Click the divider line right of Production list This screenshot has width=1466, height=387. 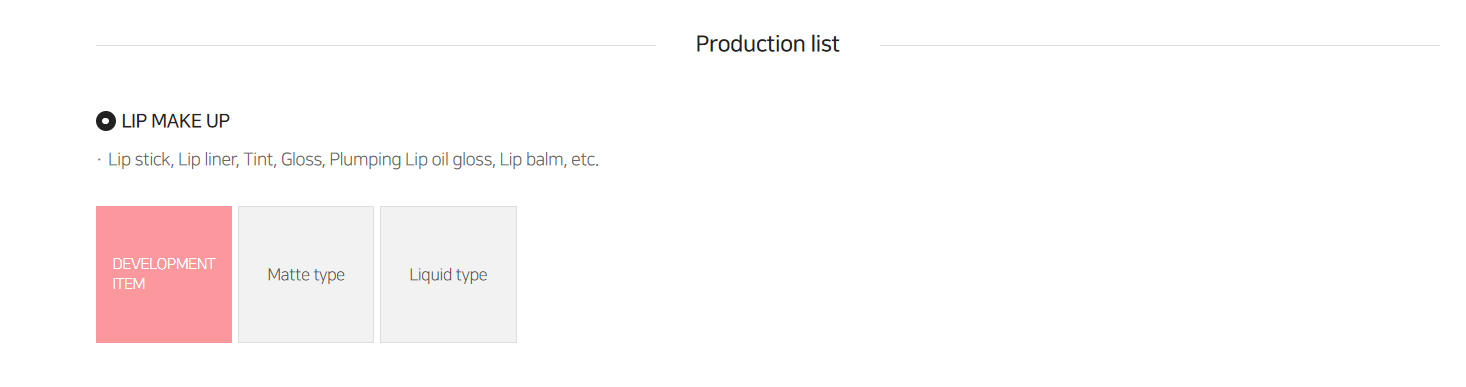click(1160, 45)
